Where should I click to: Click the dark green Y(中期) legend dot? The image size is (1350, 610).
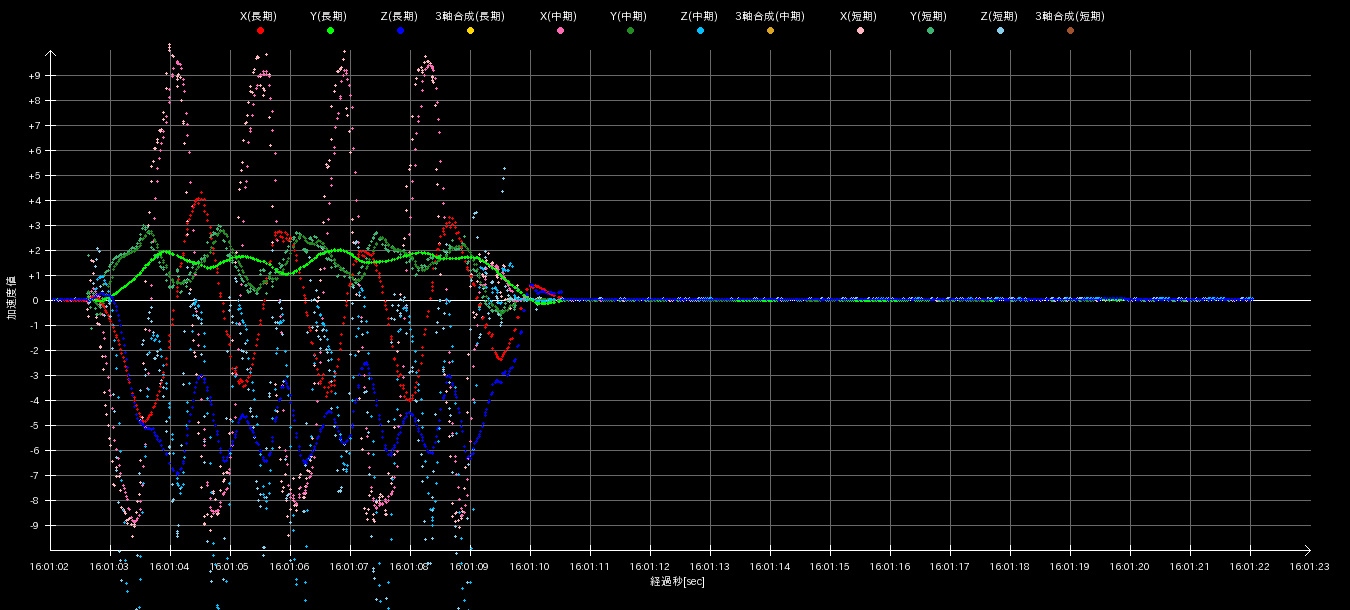pos(630,31)
